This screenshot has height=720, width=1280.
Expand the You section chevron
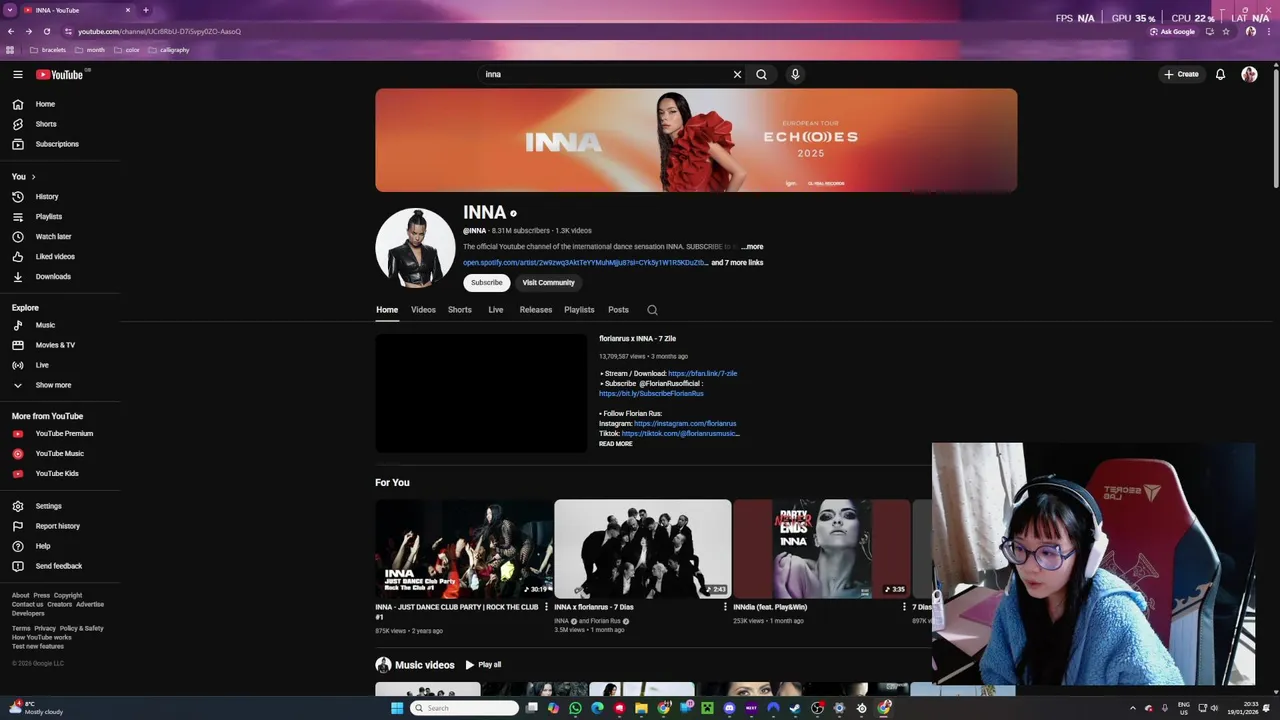[33, 177]
